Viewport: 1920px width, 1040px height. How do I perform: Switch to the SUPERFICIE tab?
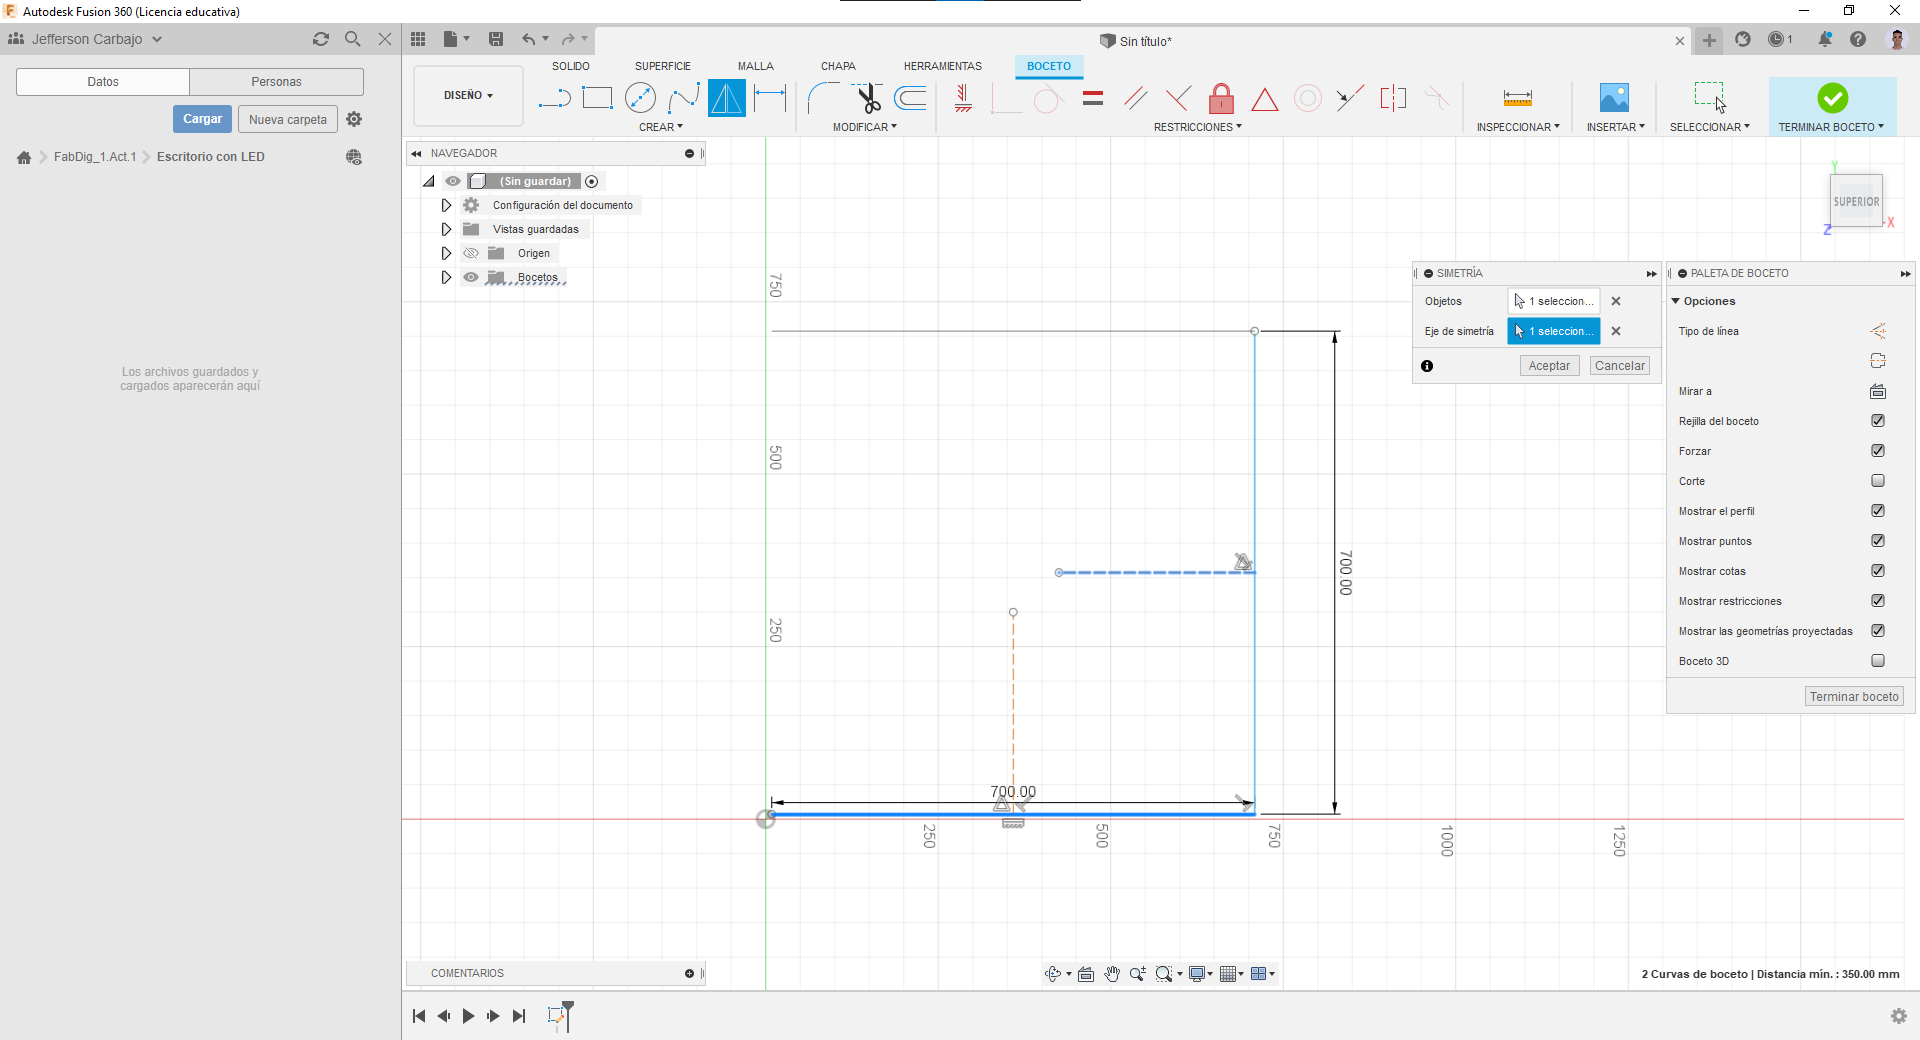663,66
